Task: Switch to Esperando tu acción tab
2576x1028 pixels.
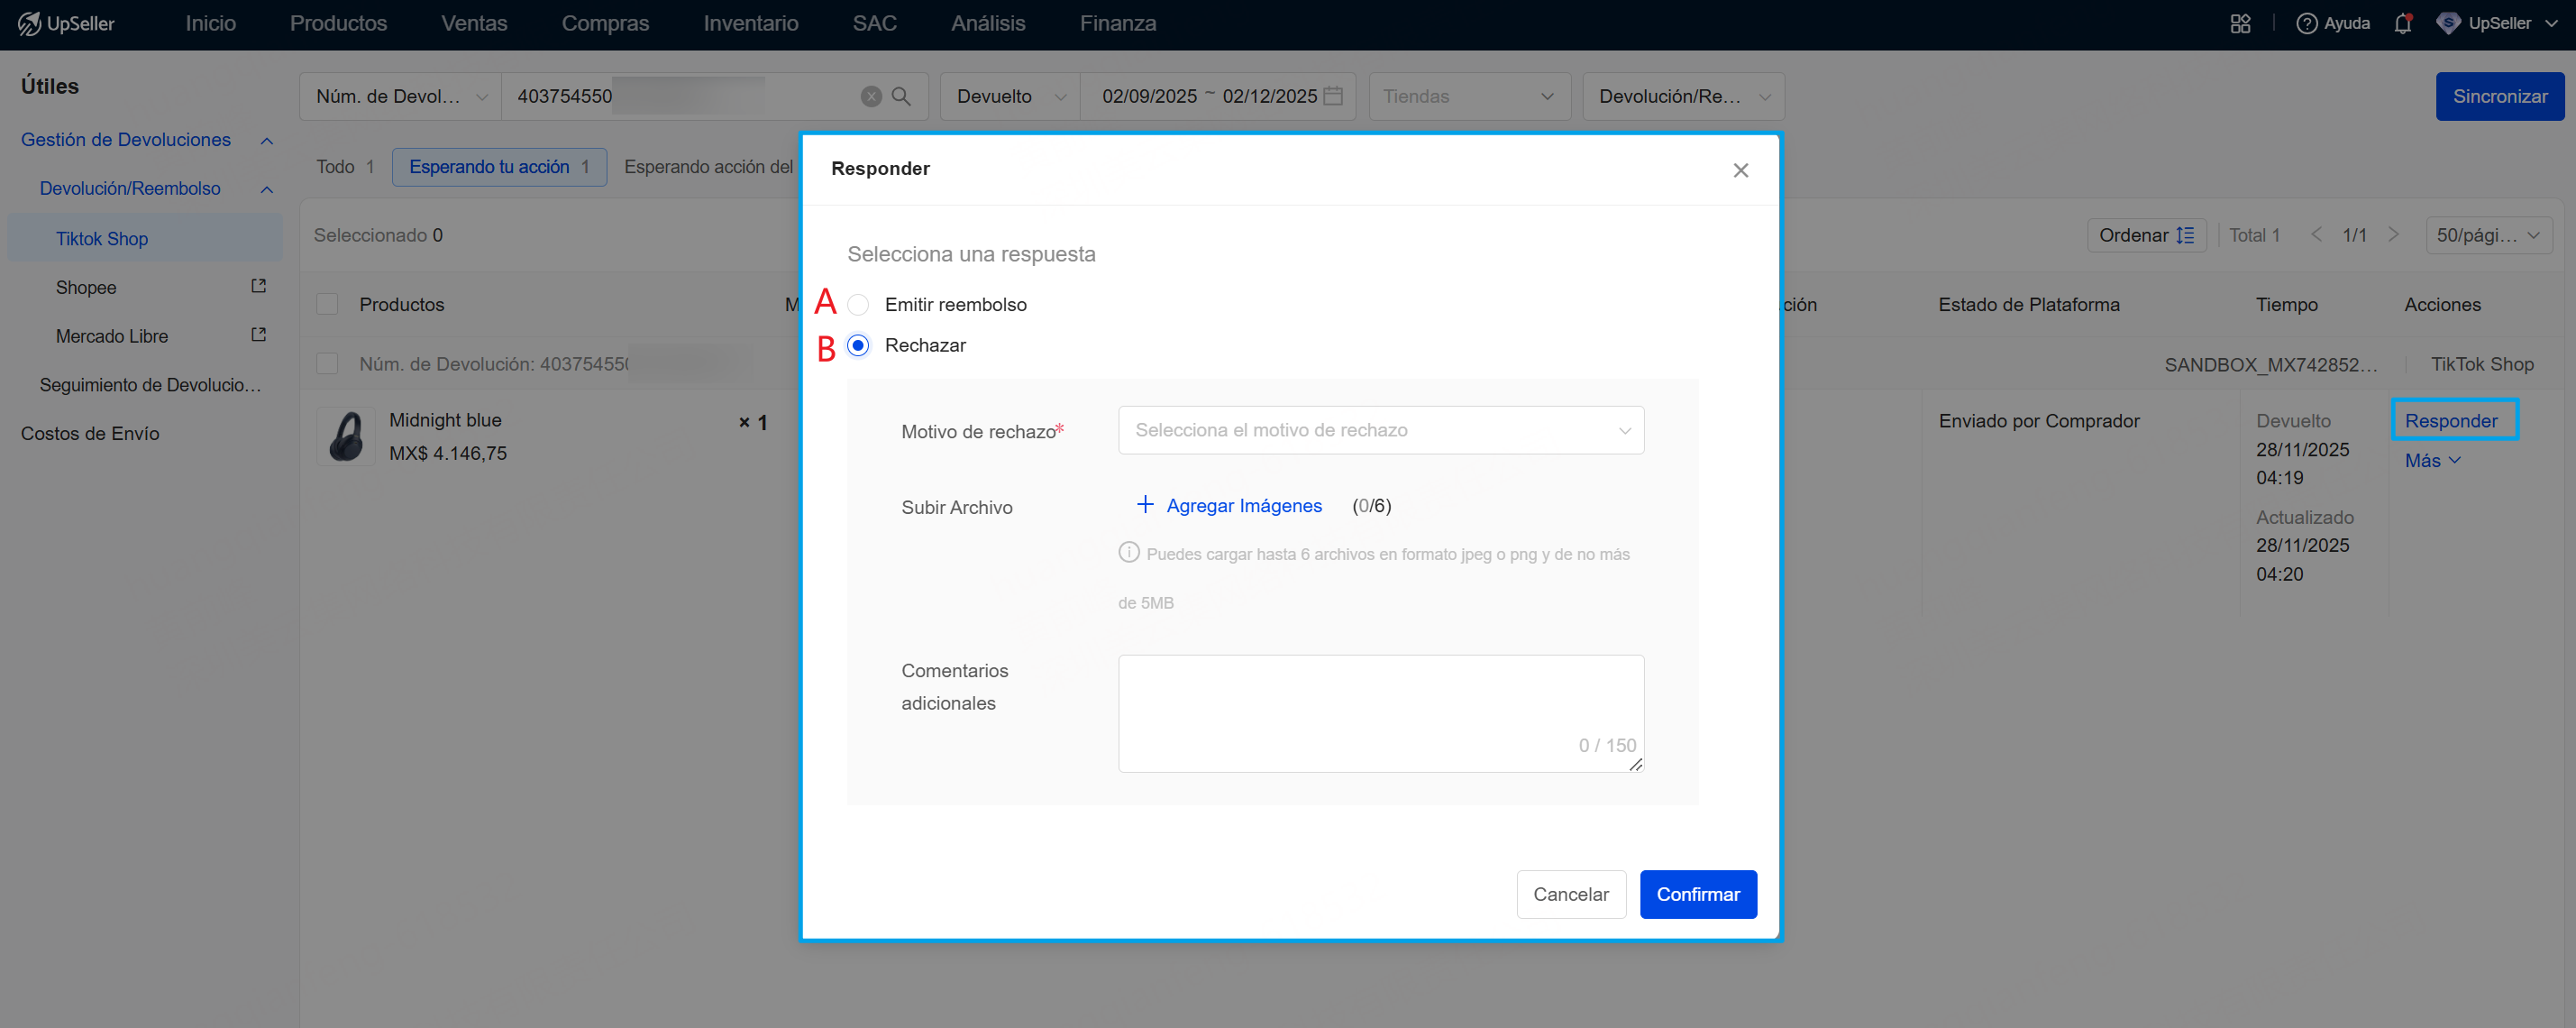Action: [498, 167]
